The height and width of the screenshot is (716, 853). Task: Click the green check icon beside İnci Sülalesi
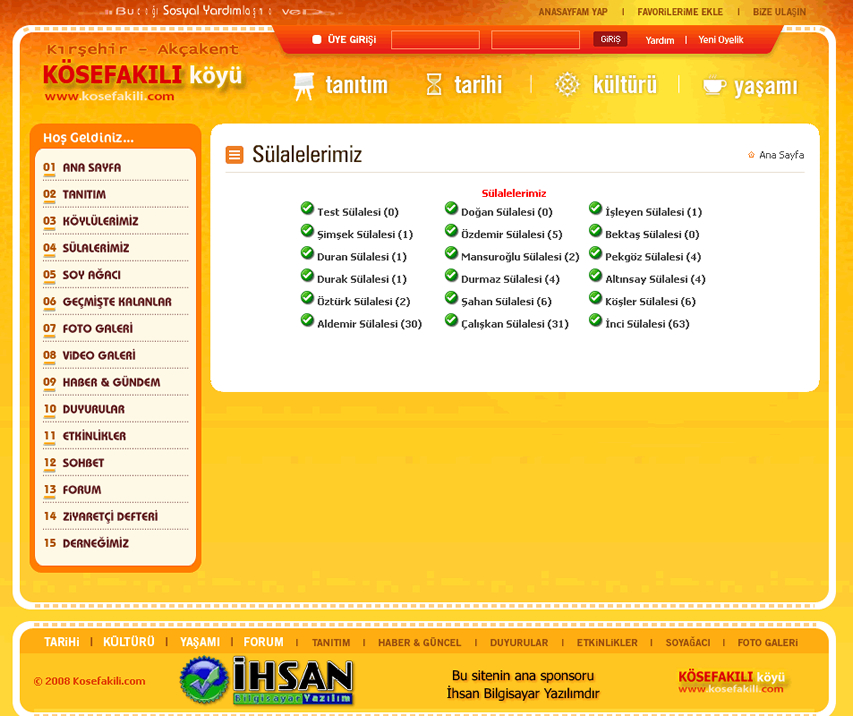tap(595, 321)
